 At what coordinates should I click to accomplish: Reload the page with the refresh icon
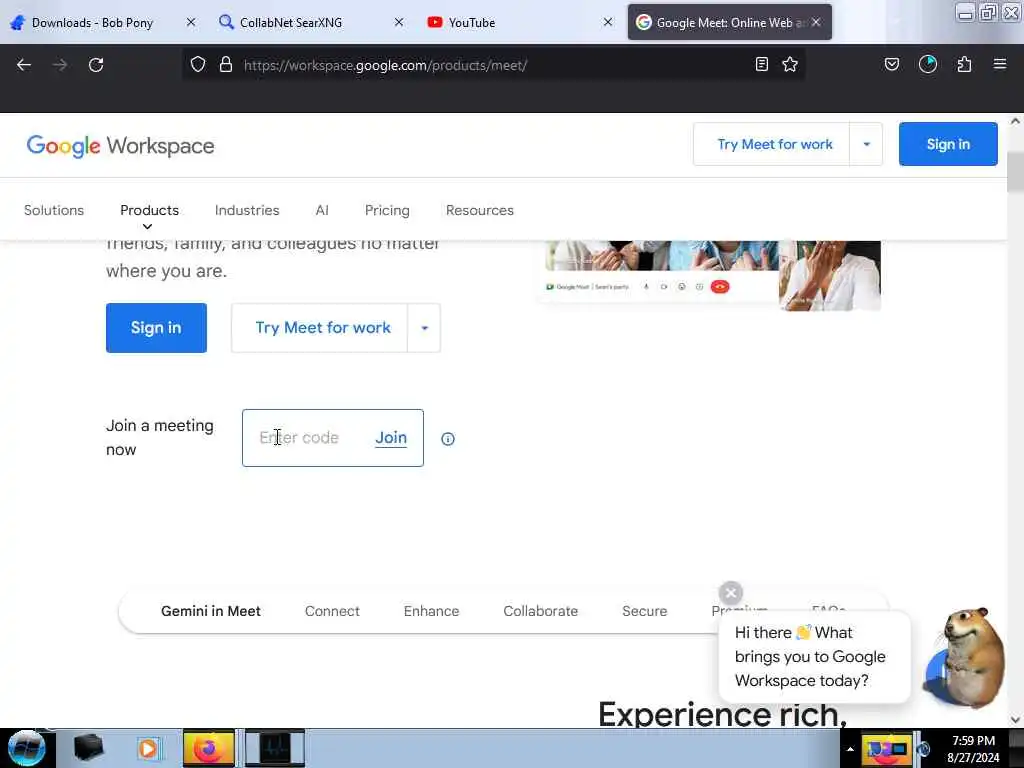pyautogui.click(x=96, y=65)
